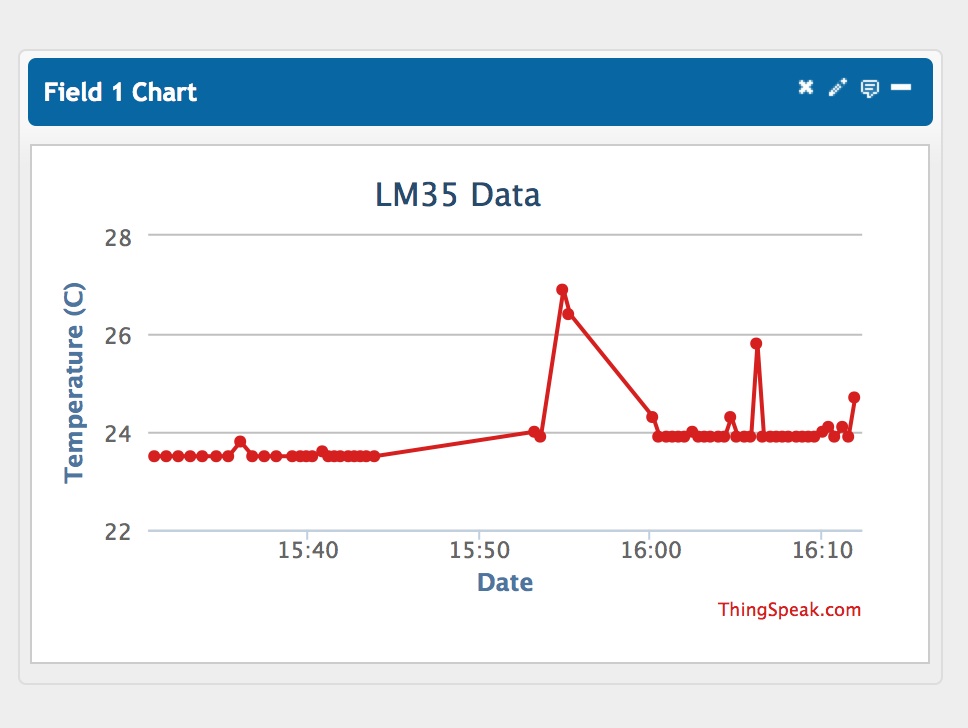
Task: Click the X icon on the blue header
Action: pos(806,88)
